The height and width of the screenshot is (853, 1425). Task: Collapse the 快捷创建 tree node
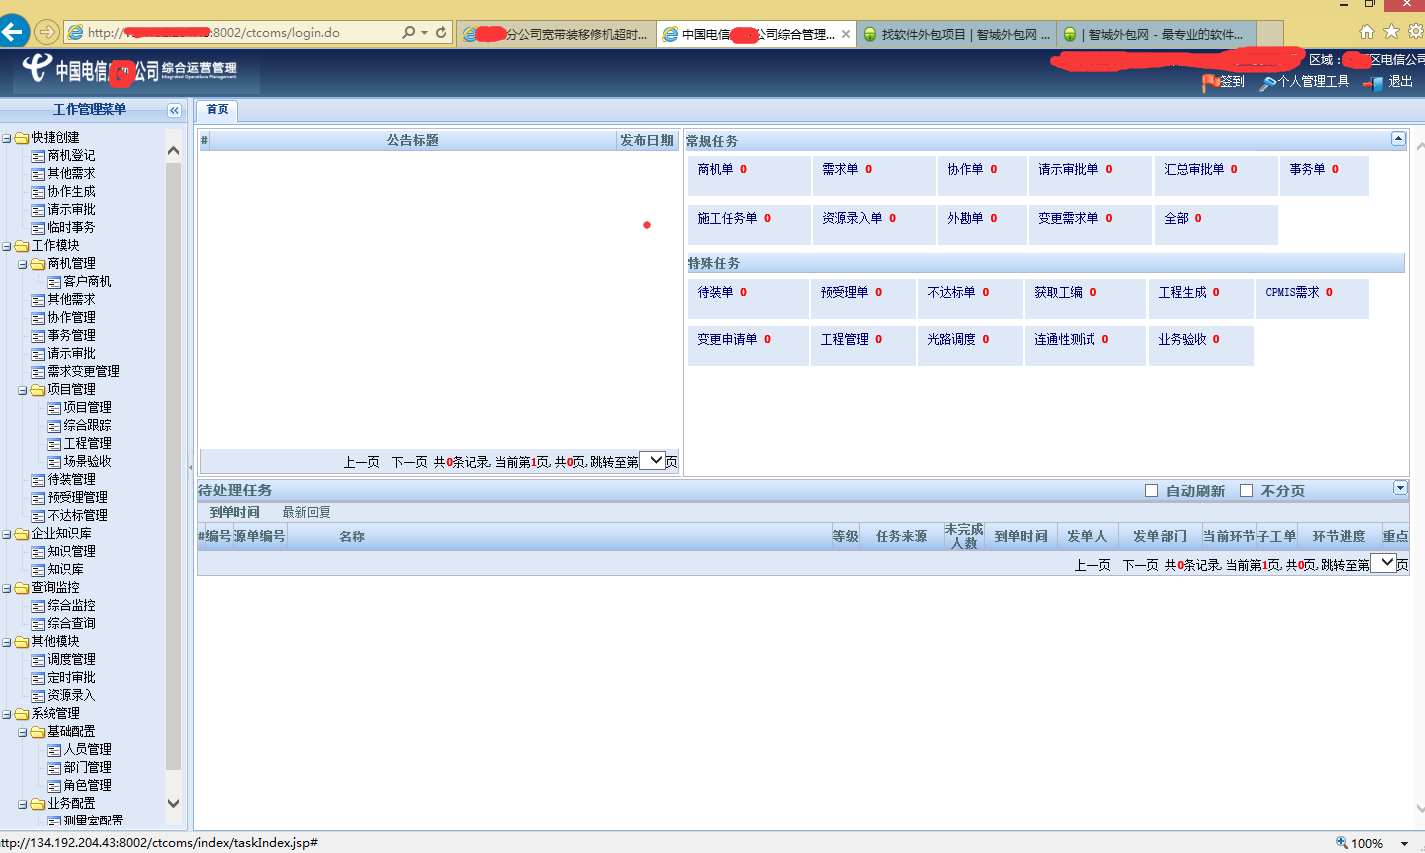[7, 138]
